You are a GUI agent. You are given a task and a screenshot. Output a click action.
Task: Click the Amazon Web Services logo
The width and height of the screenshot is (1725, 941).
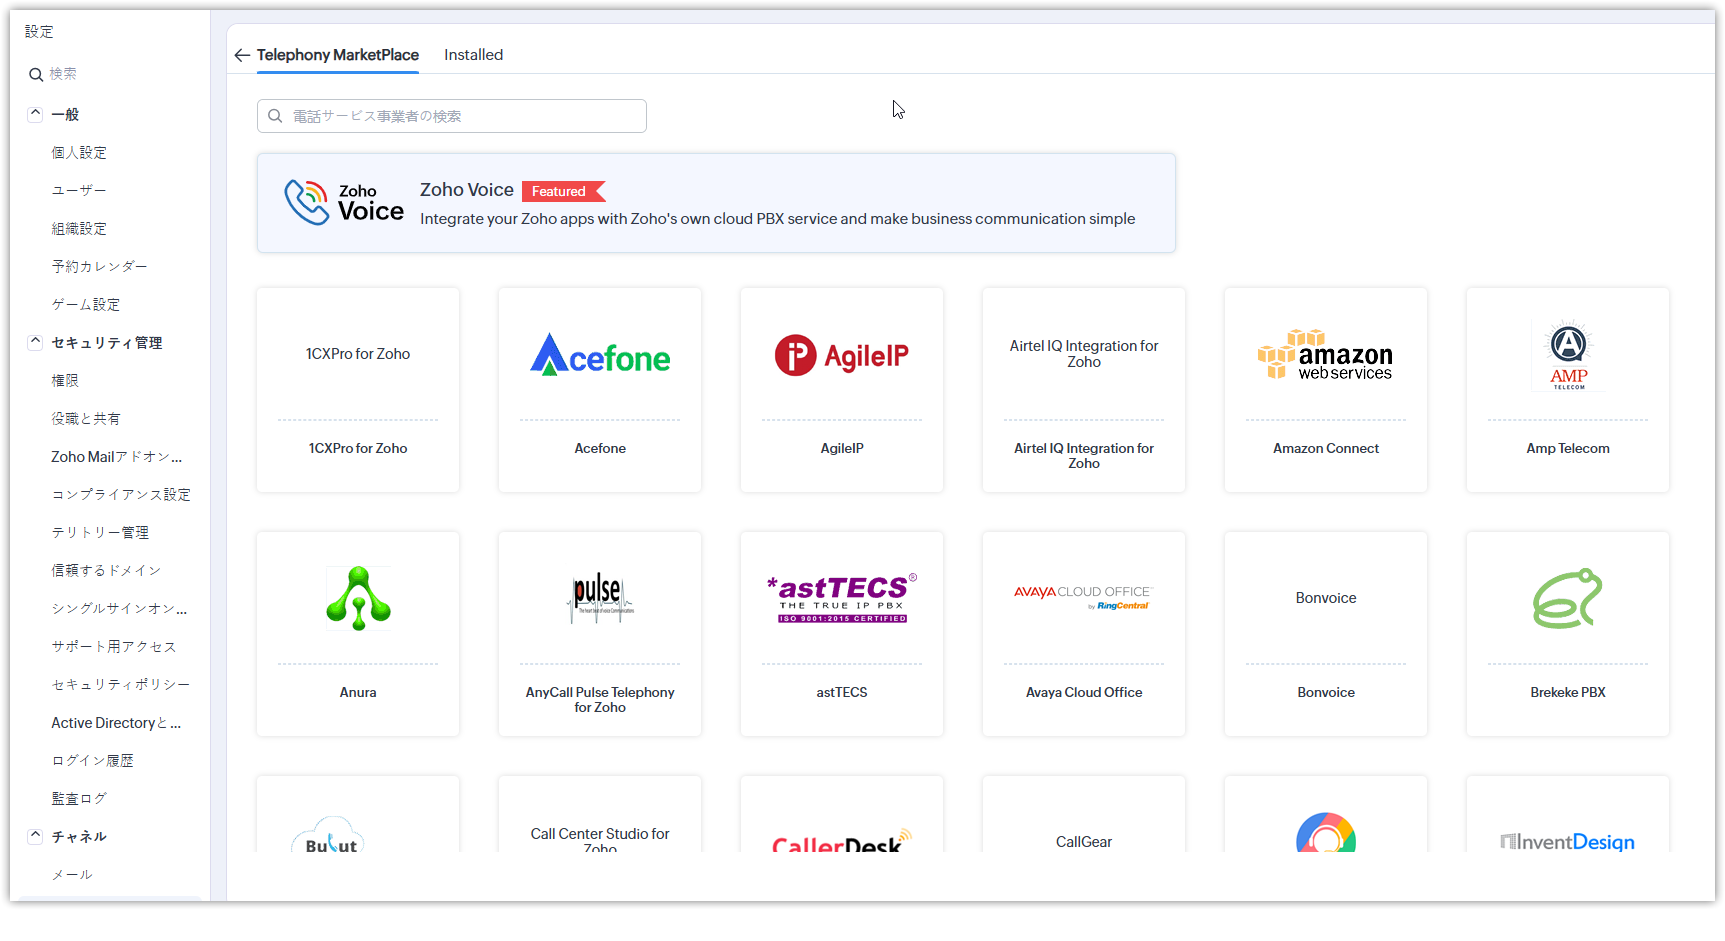click(x=1325, y=355)
